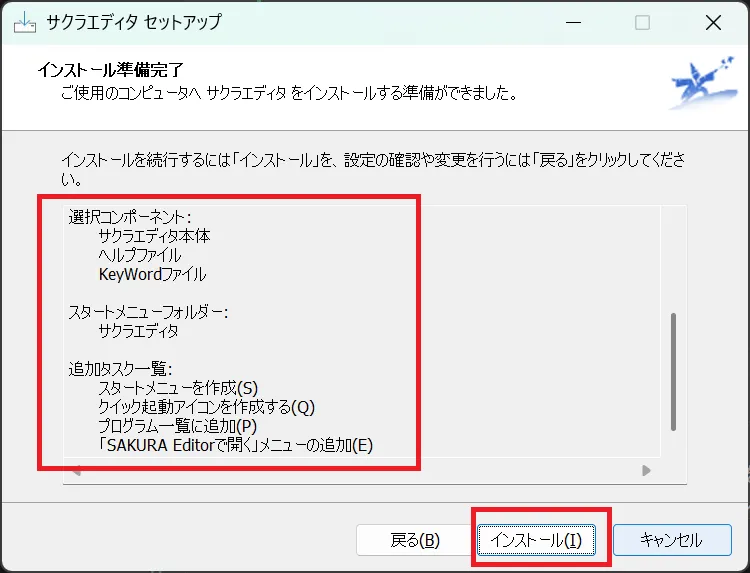Screen dimensions: 750x573
Task: Select the クイック起動アイコンを作成する(Q) line
Action: [x=207, y=407]
